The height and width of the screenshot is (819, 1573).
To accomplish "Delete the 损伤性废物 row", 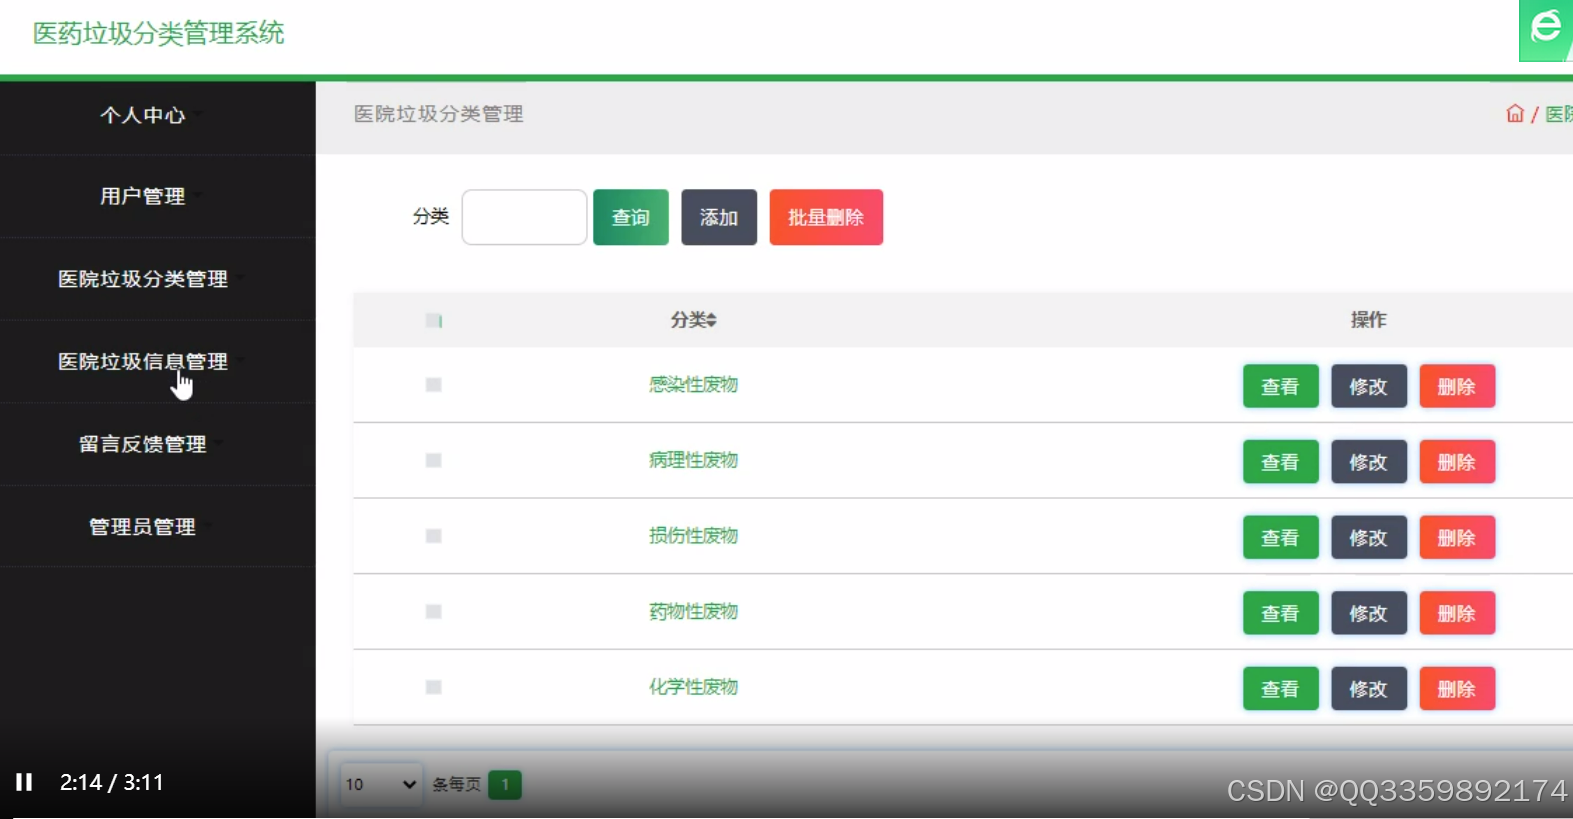I will click(1457, 537).
